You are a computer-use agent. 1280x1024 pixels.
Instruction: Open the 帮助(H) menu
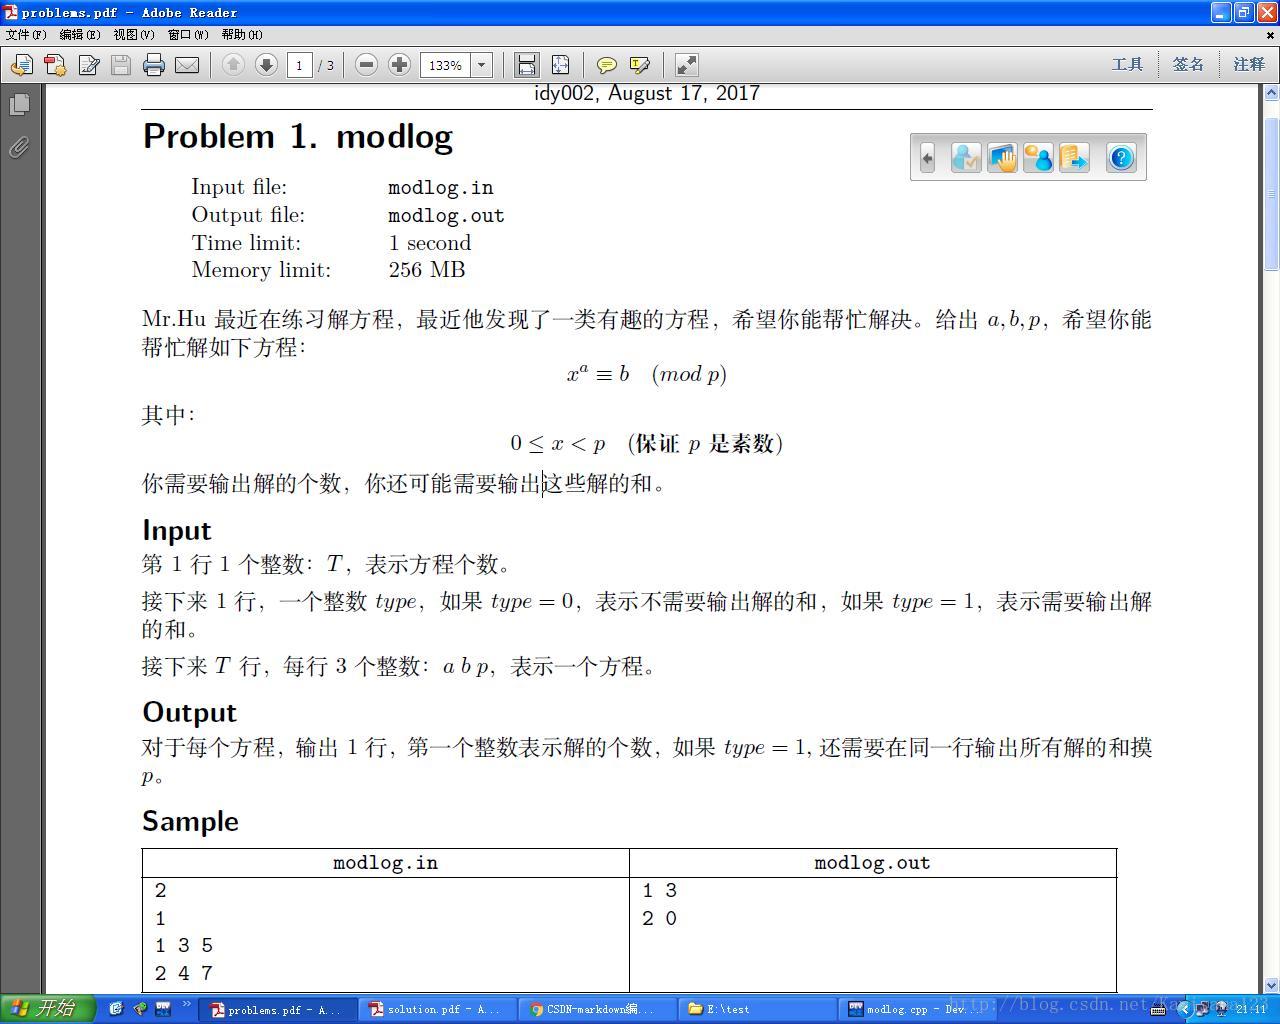[242, 34]
